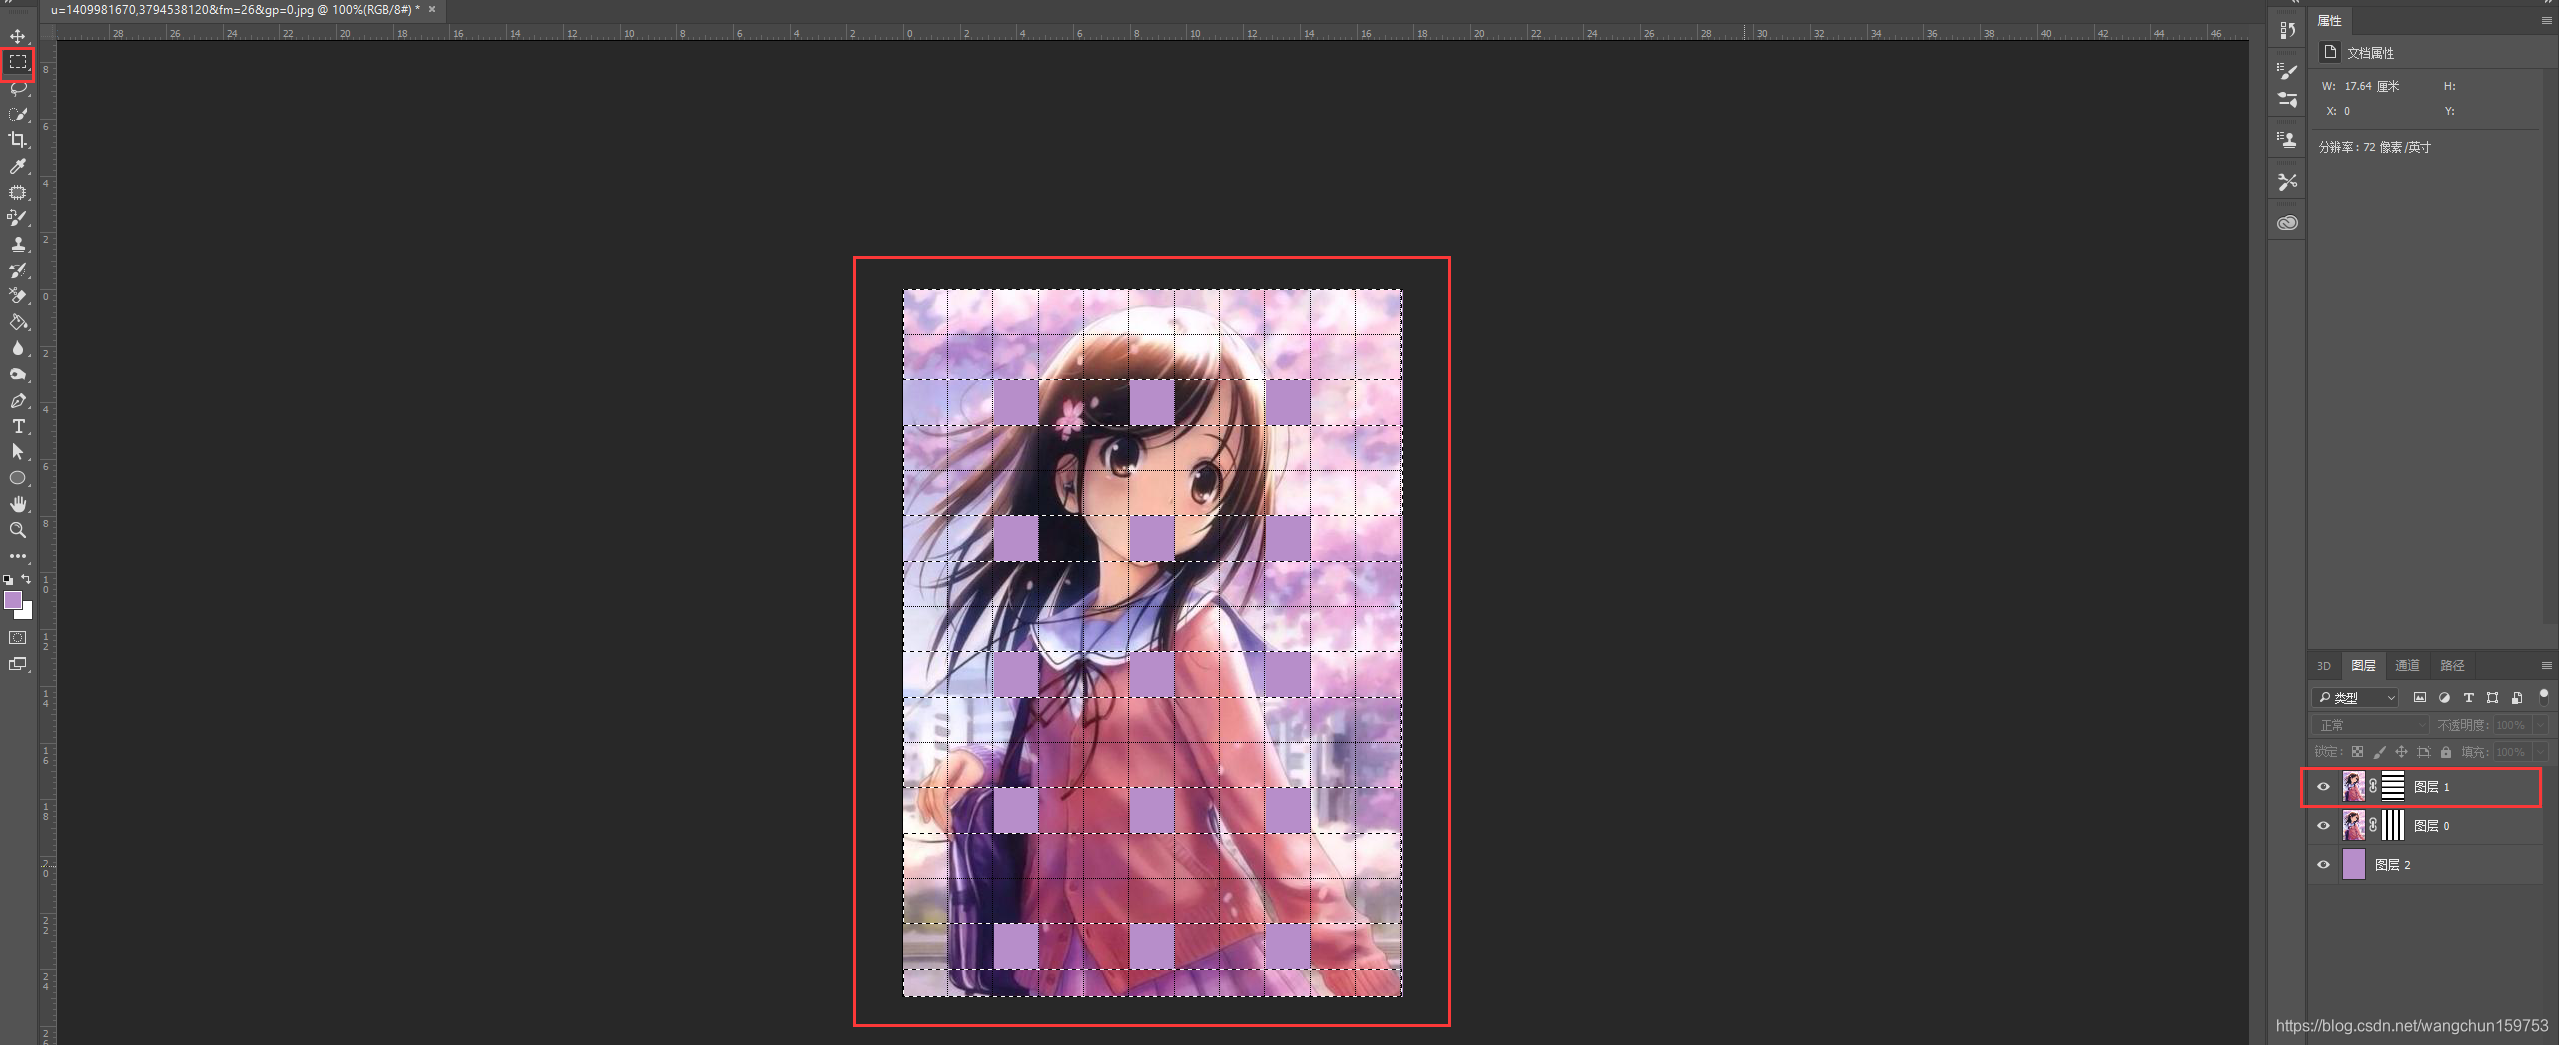This screenshot has width=2559, height=1045.
Task: Select the Rectangular Marquee tool
Action: click(x=18, y=62)
